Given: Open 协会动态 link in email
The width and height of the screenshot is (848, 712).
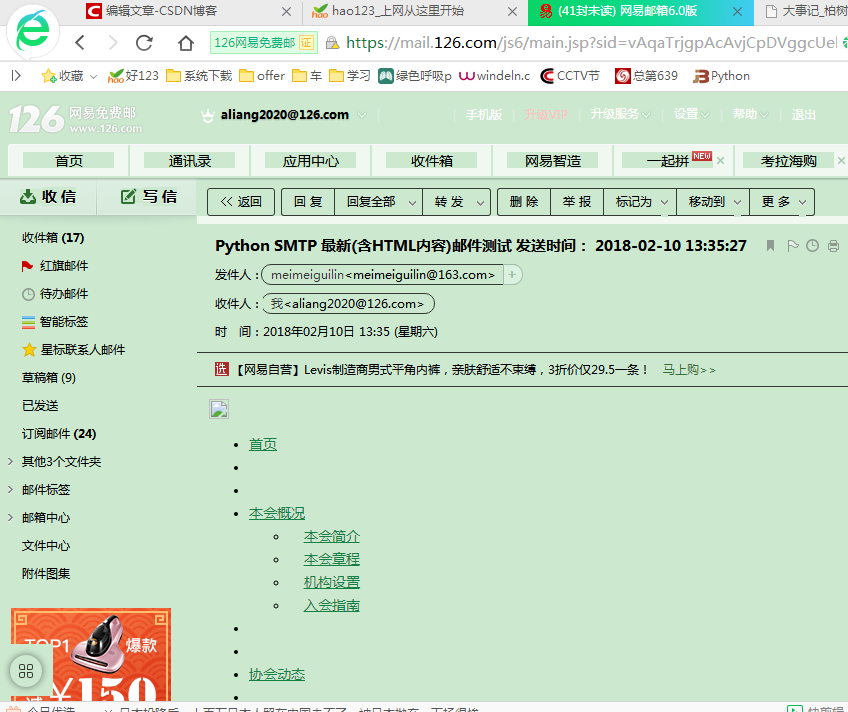Looking at the screenshot, I should coord(277,675).
